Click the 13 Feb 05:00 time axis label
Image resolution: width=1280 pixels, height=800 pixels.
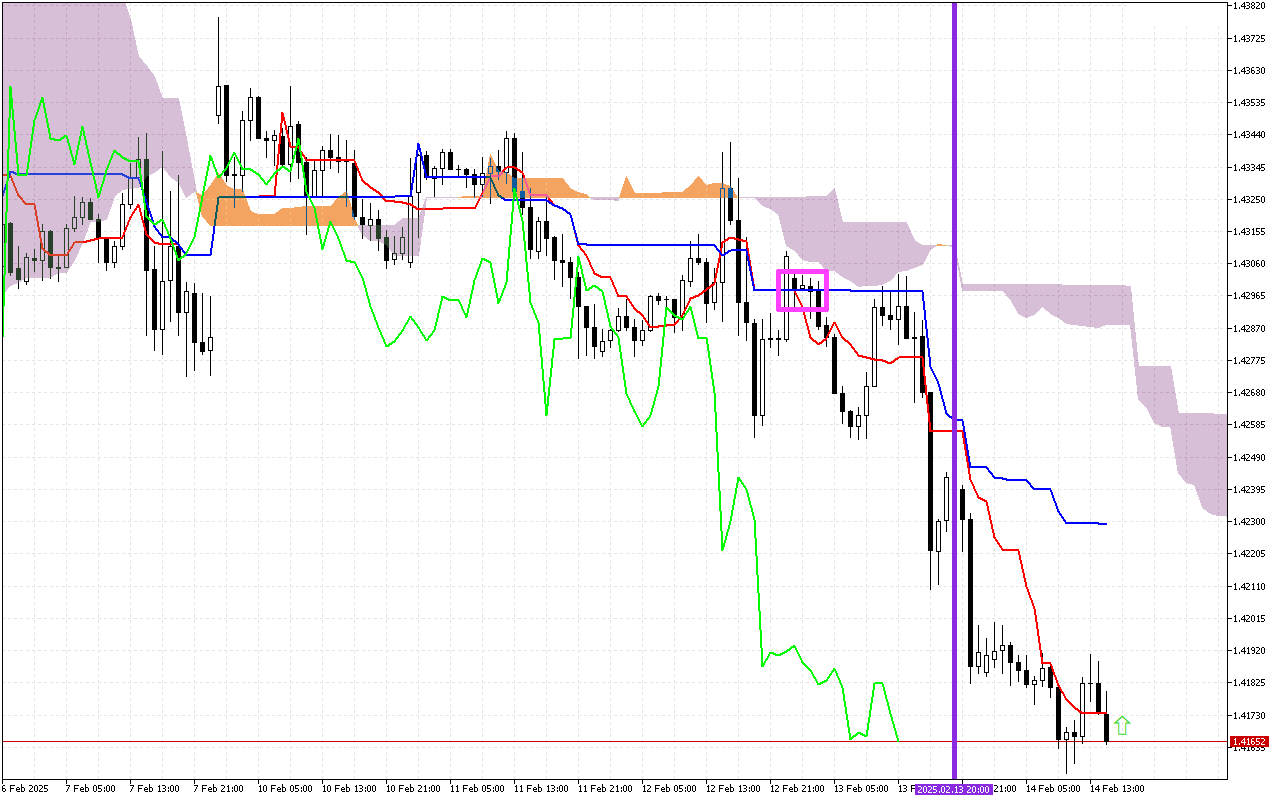[860, 788]
